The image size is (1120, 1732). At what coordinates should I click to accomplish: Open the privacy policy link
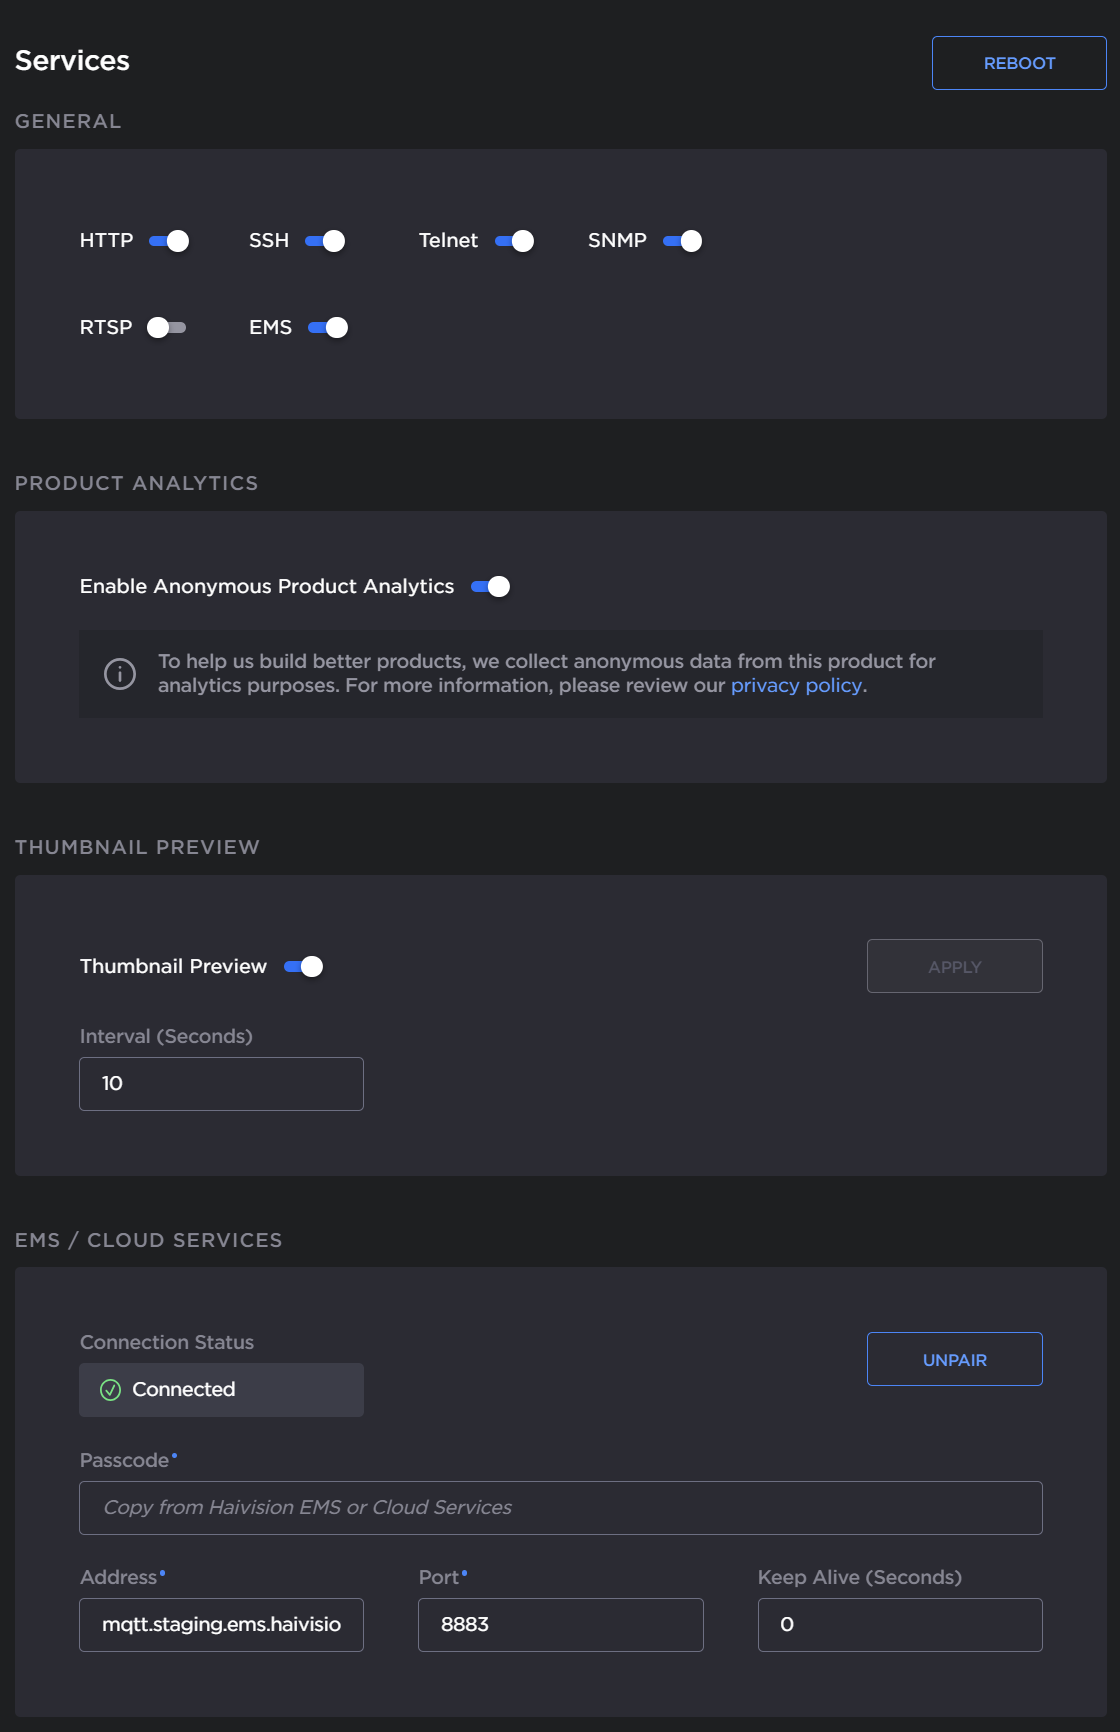click(x=796, y=686)
